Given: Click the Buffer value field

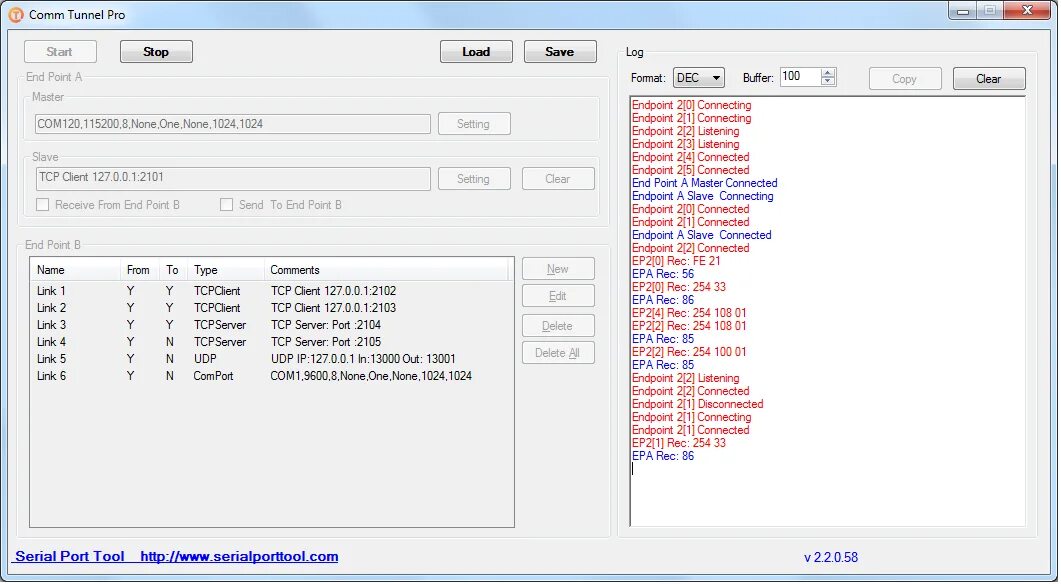Looking at the screenshot, I should pos(800,77).
